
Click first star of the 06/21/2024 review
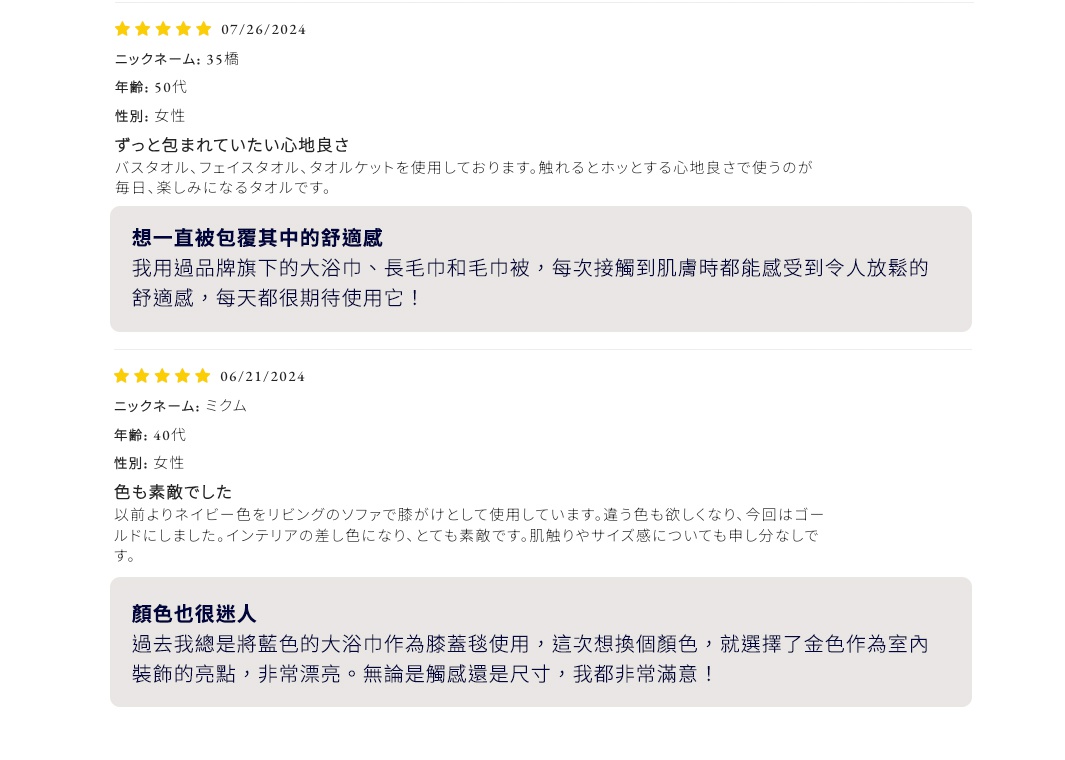[x=122, y=376]
